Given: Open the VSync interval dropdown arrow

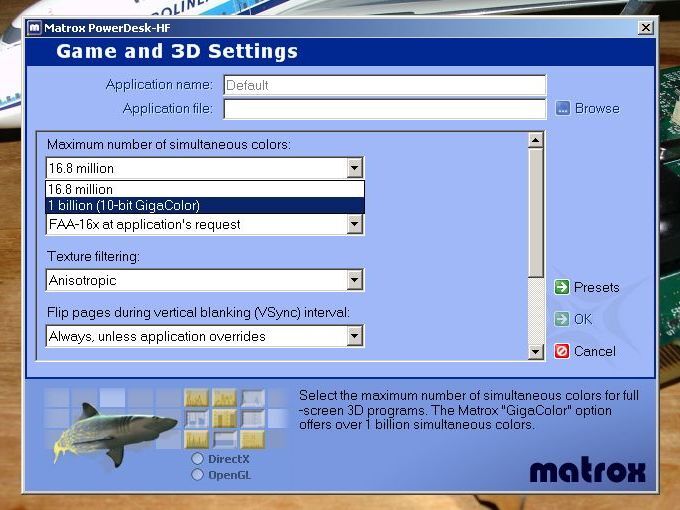Looking at the screenshot, I should pyautogui.click(x=354, y=336).
